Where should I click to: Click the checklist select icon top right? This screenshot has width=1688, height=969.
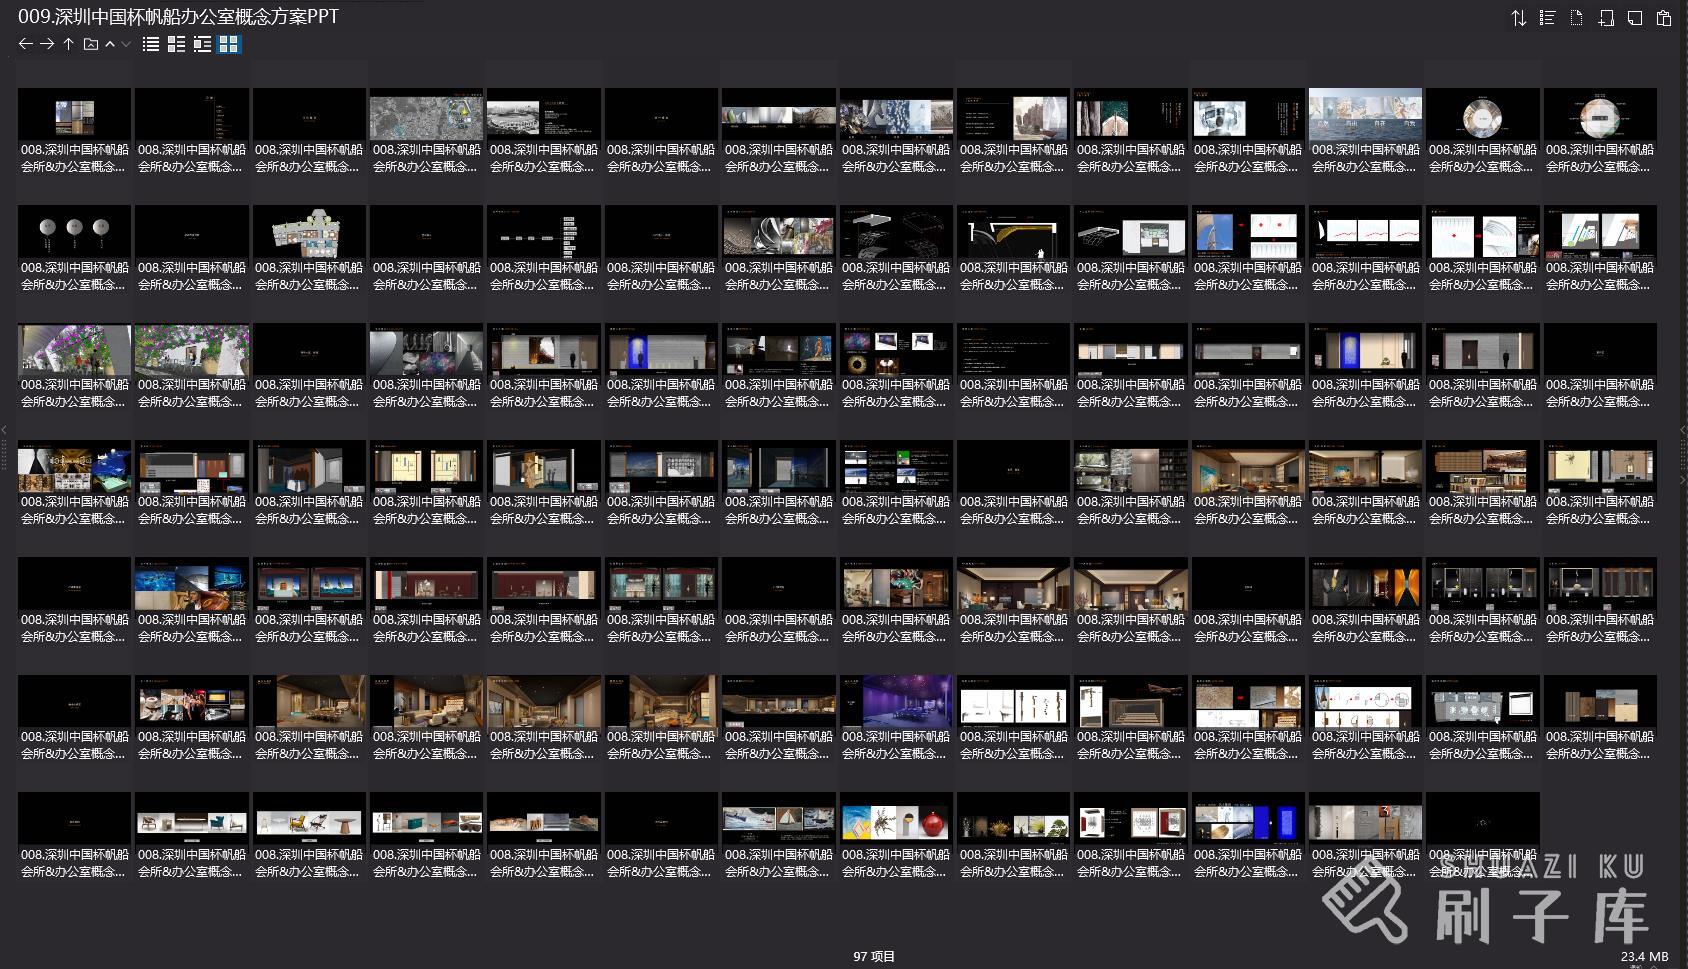(x=1547, y=18)
